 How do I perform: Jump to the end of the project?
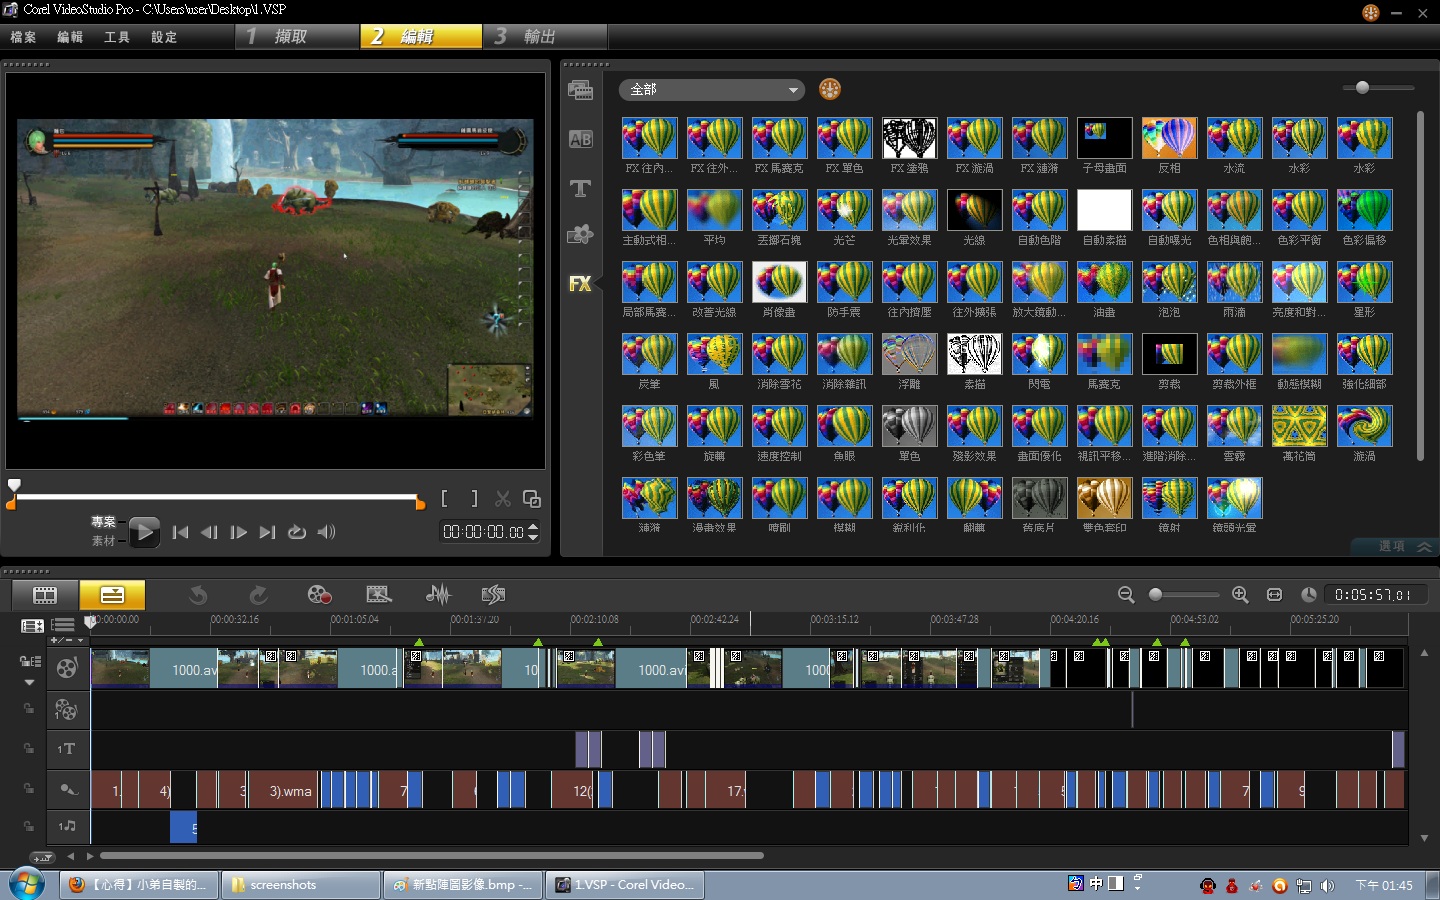click(267, 532)
